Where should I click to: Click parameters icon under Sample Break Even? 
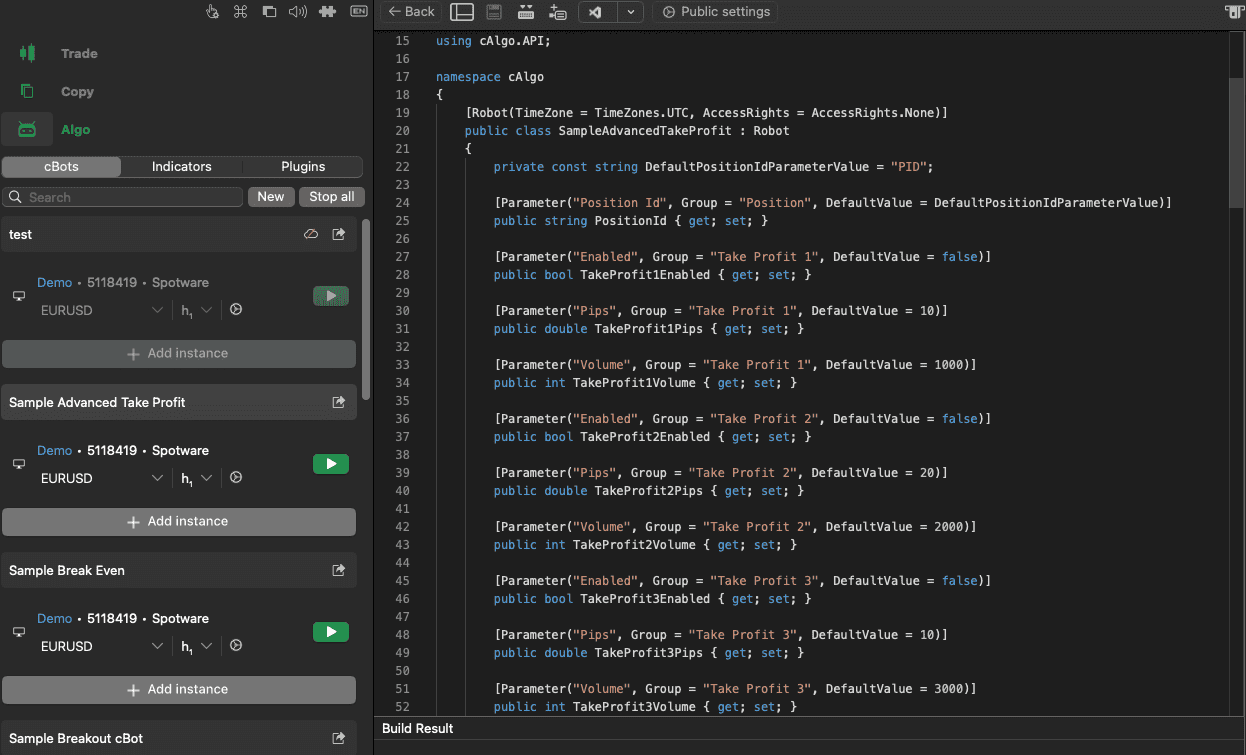point(236,646)
